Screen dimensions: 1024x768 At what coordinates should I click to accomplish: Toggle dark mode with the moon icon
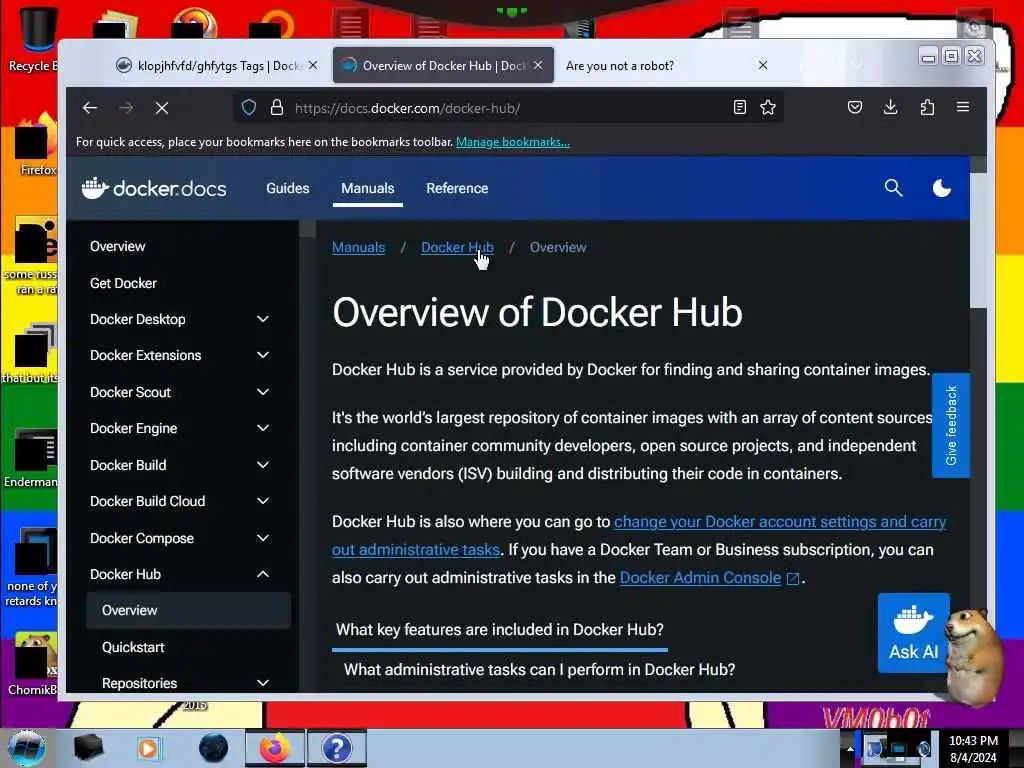(x=941, y=188)
